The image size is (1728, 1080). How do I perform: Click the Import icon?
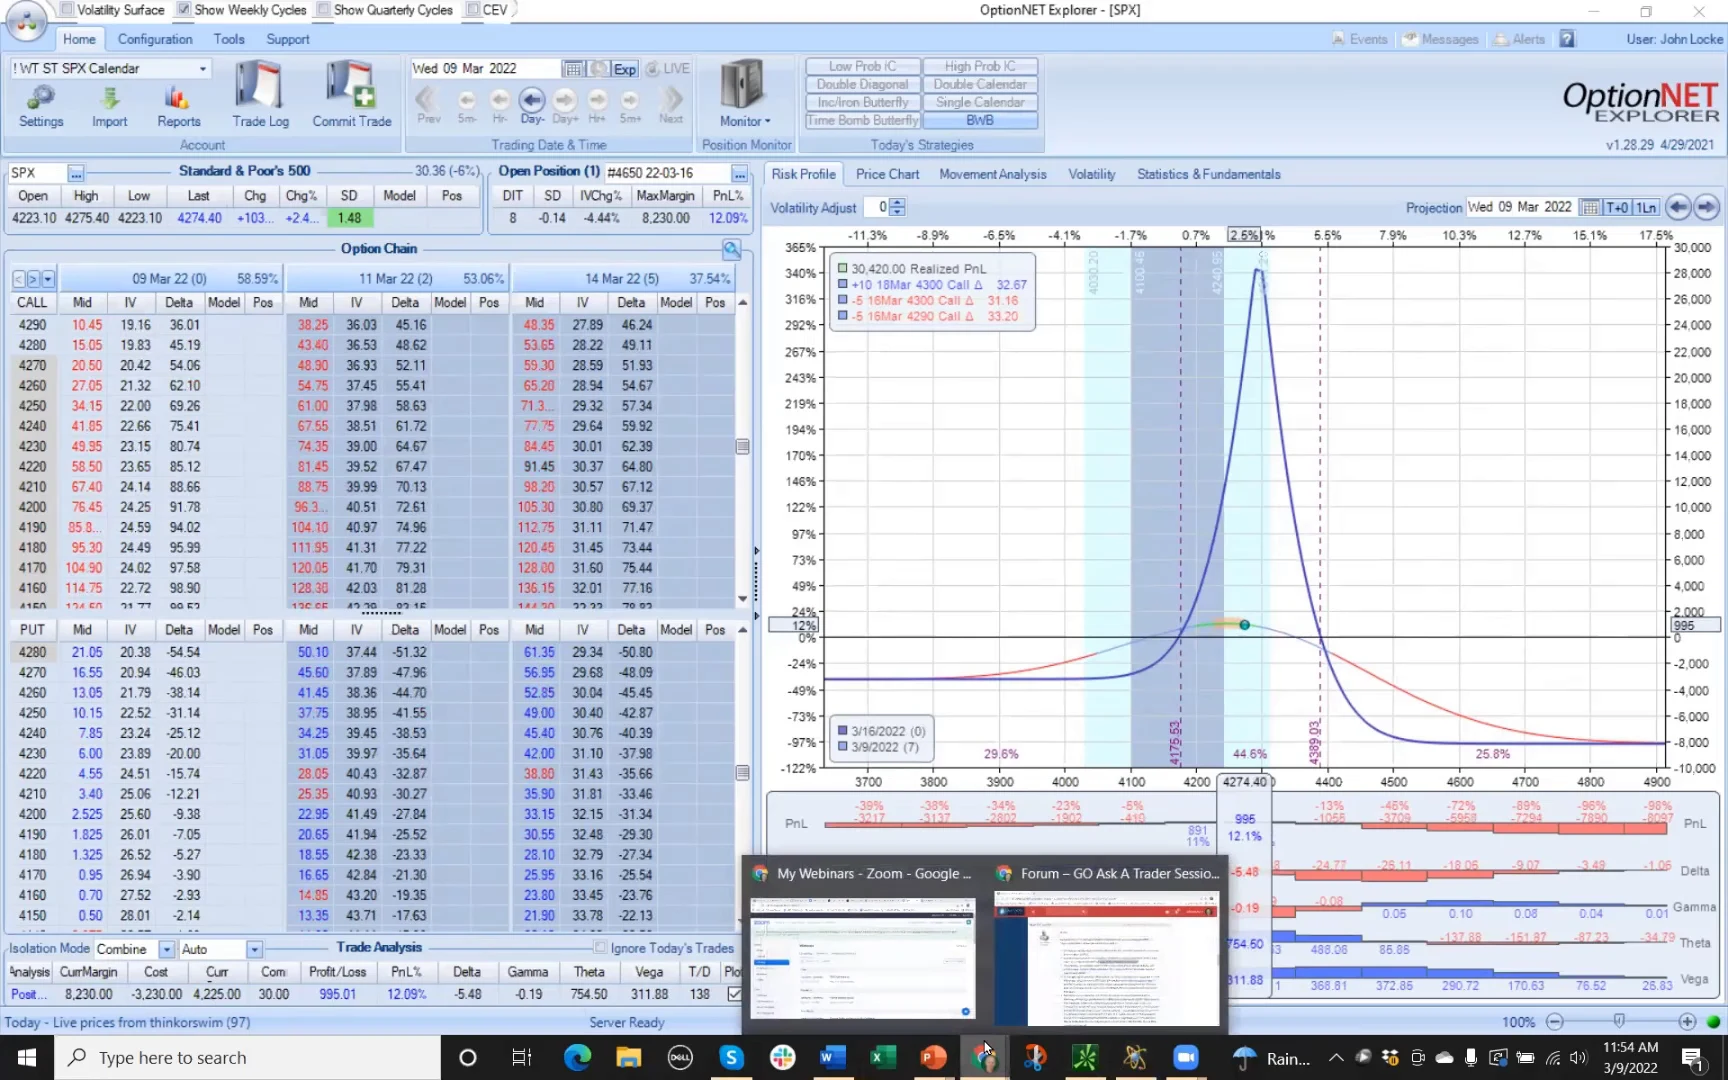click(x=110, y=106)
